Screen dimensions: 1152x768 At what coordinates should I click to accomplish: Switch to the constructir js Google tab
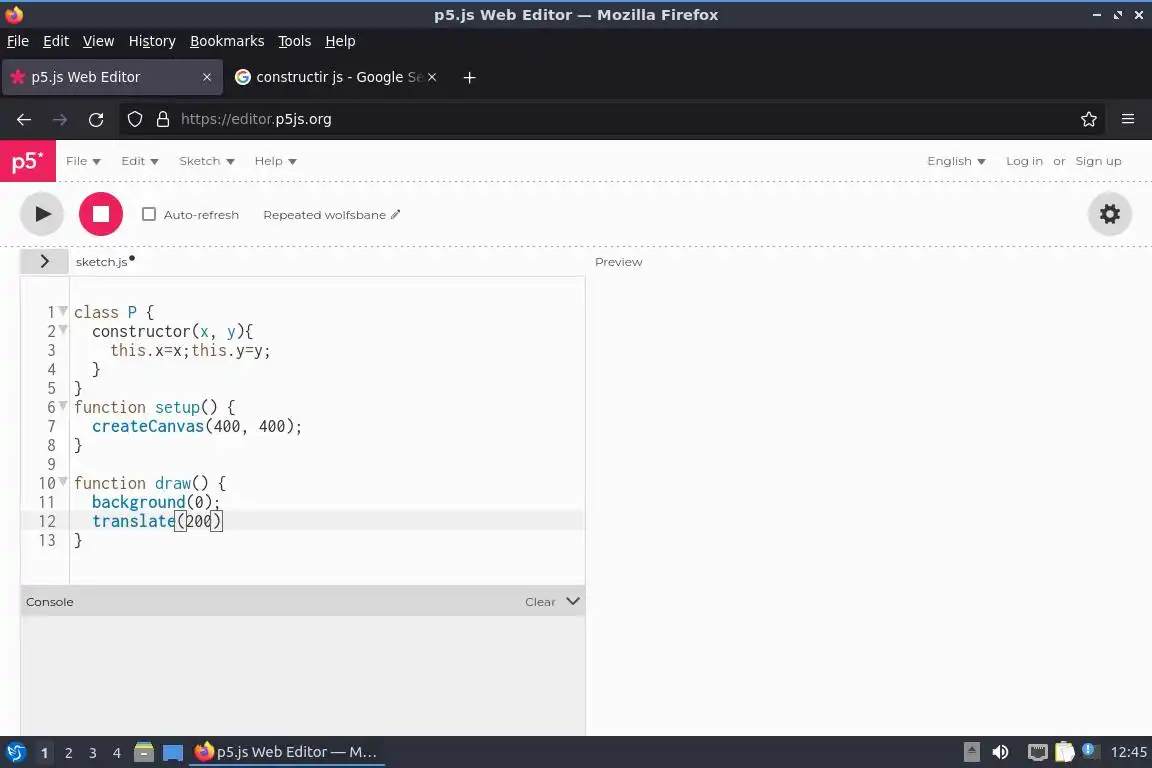click(336, 77)
